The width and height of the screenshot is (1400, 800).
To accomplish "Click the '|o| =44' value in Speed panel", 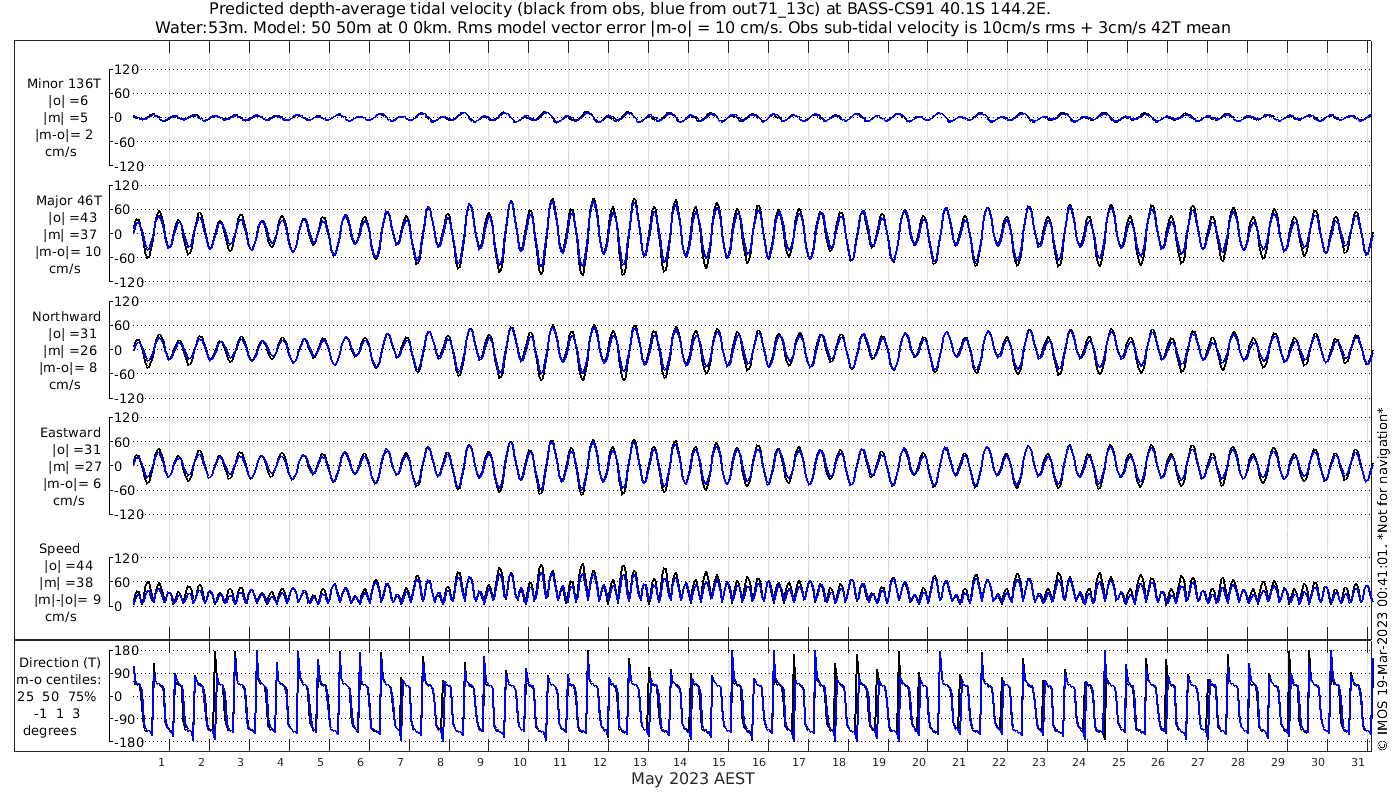I will click(x=71, y=565).
